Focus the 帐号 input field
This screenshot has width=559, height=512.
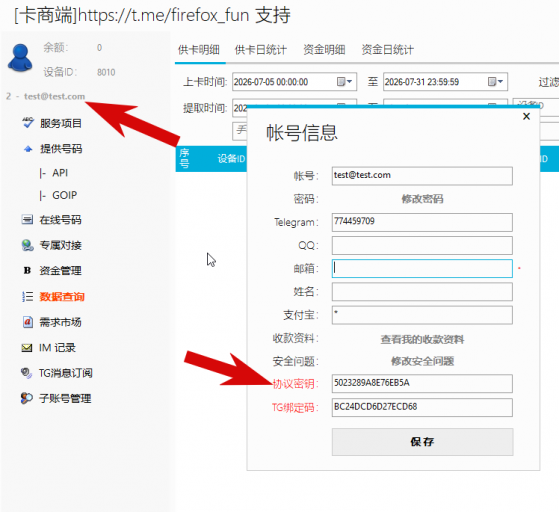(x=422, y=176)
